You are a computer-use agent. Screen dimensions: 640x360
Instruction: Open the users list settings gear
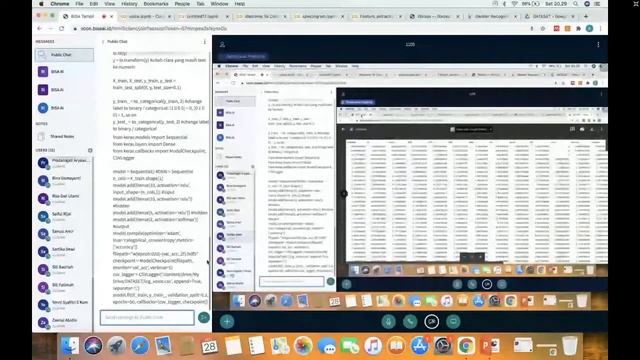(90, 150)
